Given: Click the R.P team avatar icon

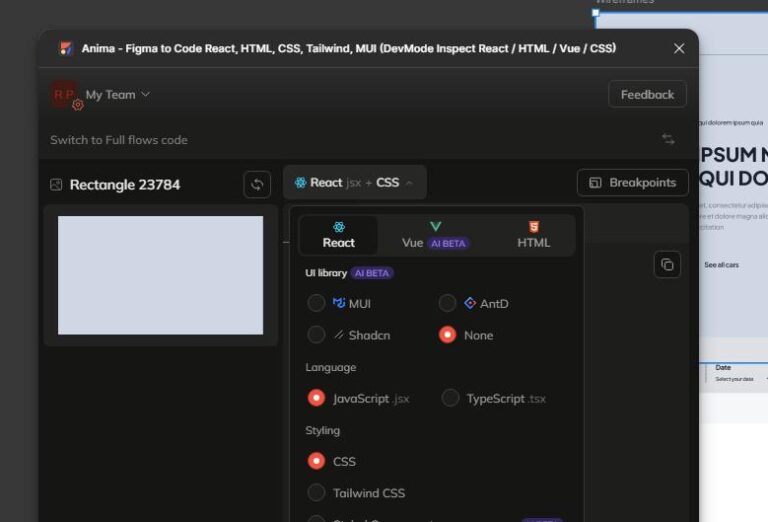Looking at the screenshot, I should [65, 94].
